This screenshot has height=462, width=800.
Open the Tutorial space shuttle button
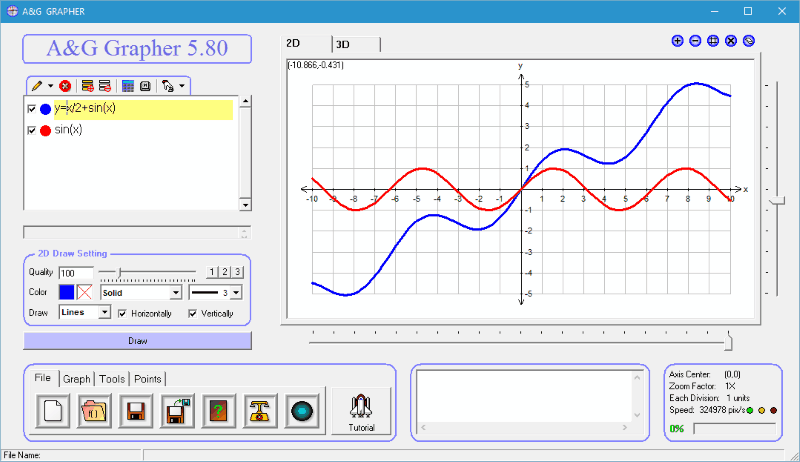coord(361,412)
